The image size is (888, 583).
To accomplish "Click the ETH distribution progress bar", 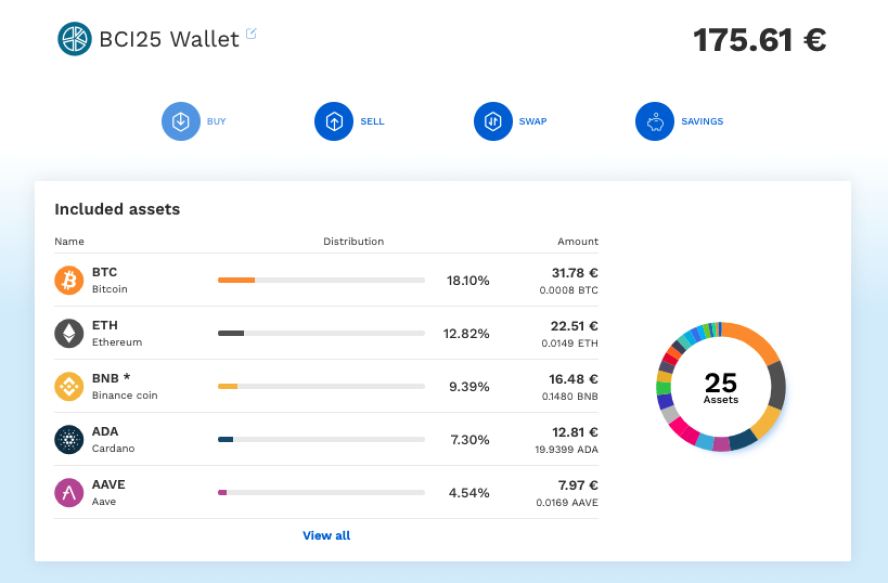I will click(321, 333).
